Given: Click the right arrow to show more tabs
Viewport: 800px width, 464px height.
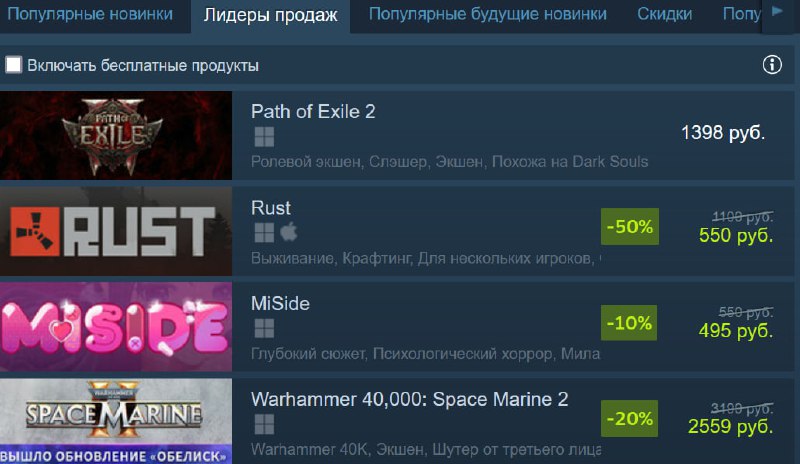Looking at the screenshot, I should (x=778, y=11).
